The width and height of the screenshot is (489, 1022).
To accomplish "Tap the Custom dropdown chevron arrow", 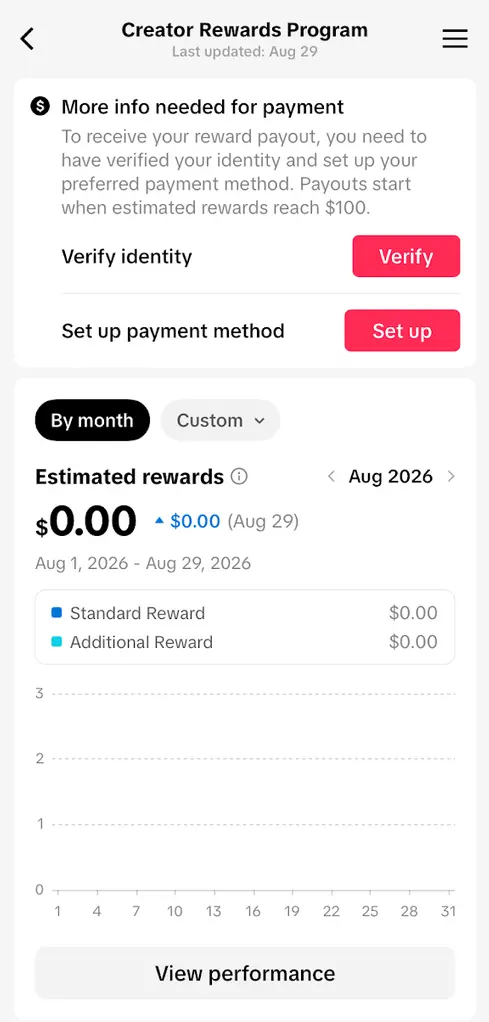I will click(x=259, y=421).
